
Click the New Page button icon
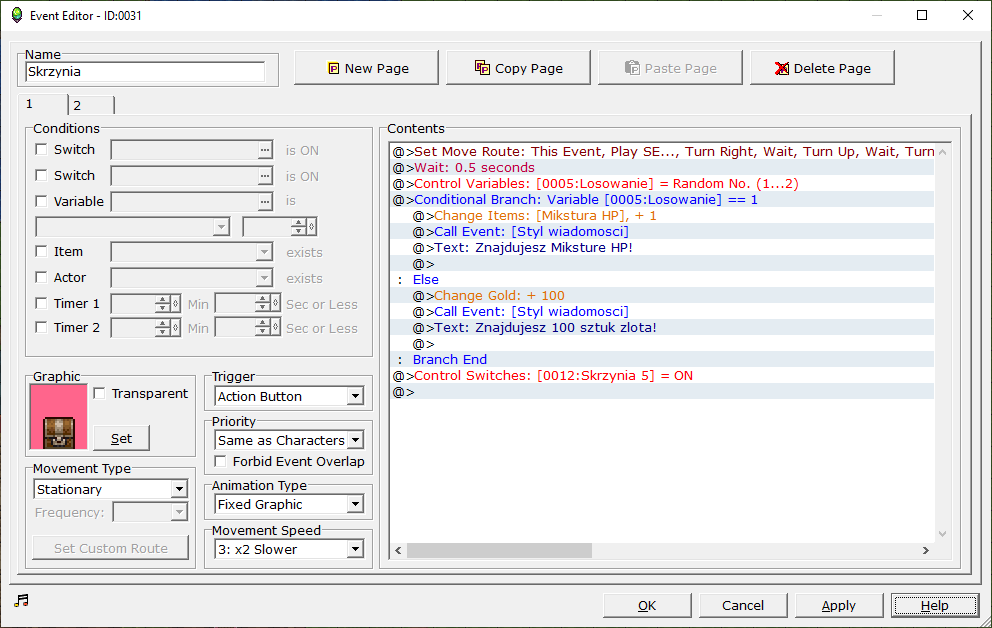point(334,69)
